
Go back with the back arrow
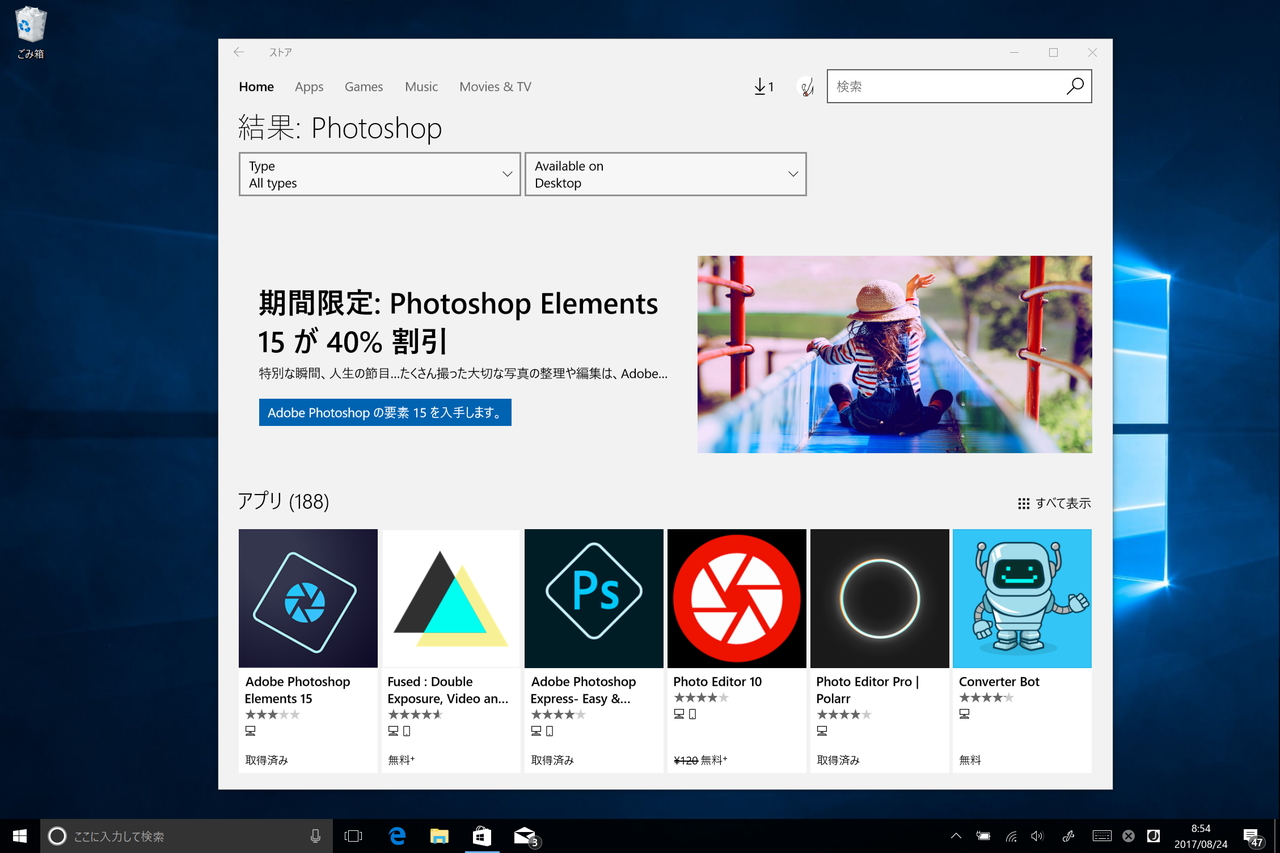238,52
